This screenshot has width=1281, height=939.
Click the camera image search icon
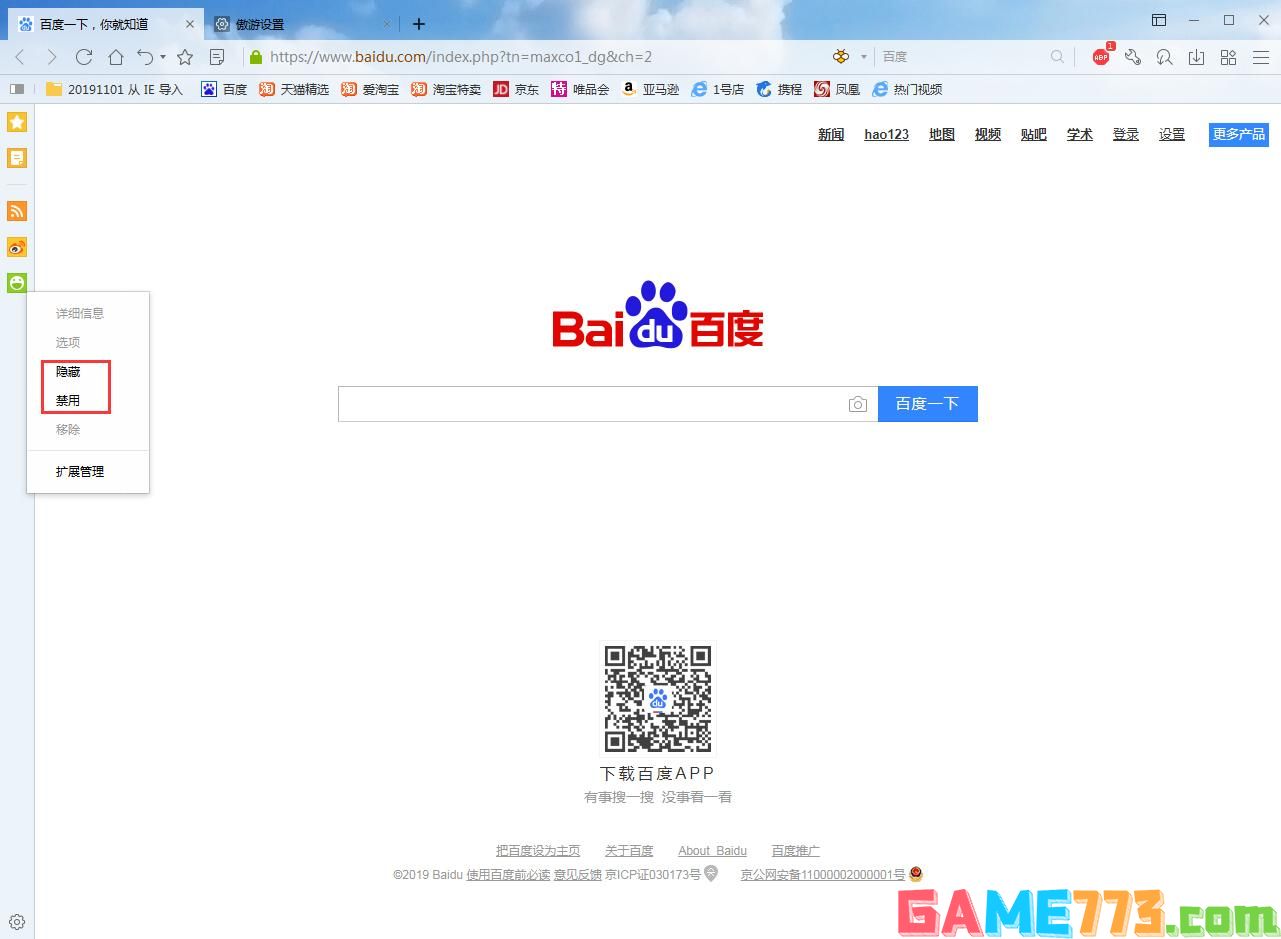tap(857, 404)
